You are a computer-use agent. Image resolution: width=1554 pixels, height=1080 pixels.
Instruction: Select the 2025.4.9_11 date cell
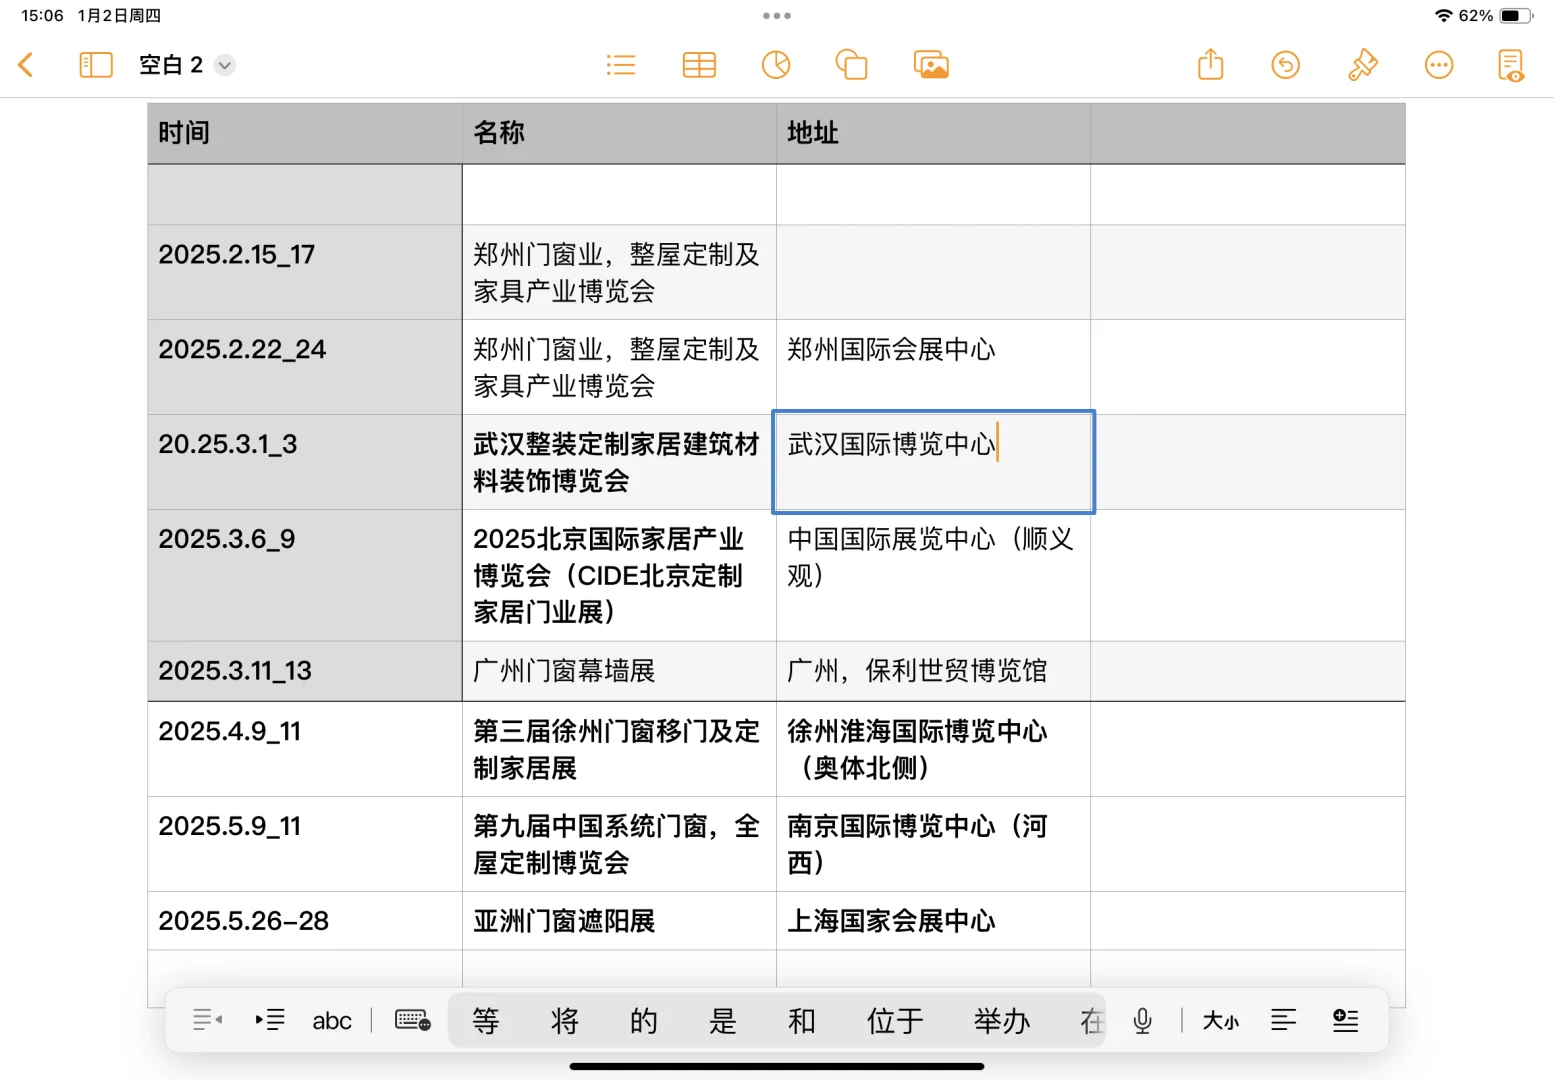tap(305, 749)
